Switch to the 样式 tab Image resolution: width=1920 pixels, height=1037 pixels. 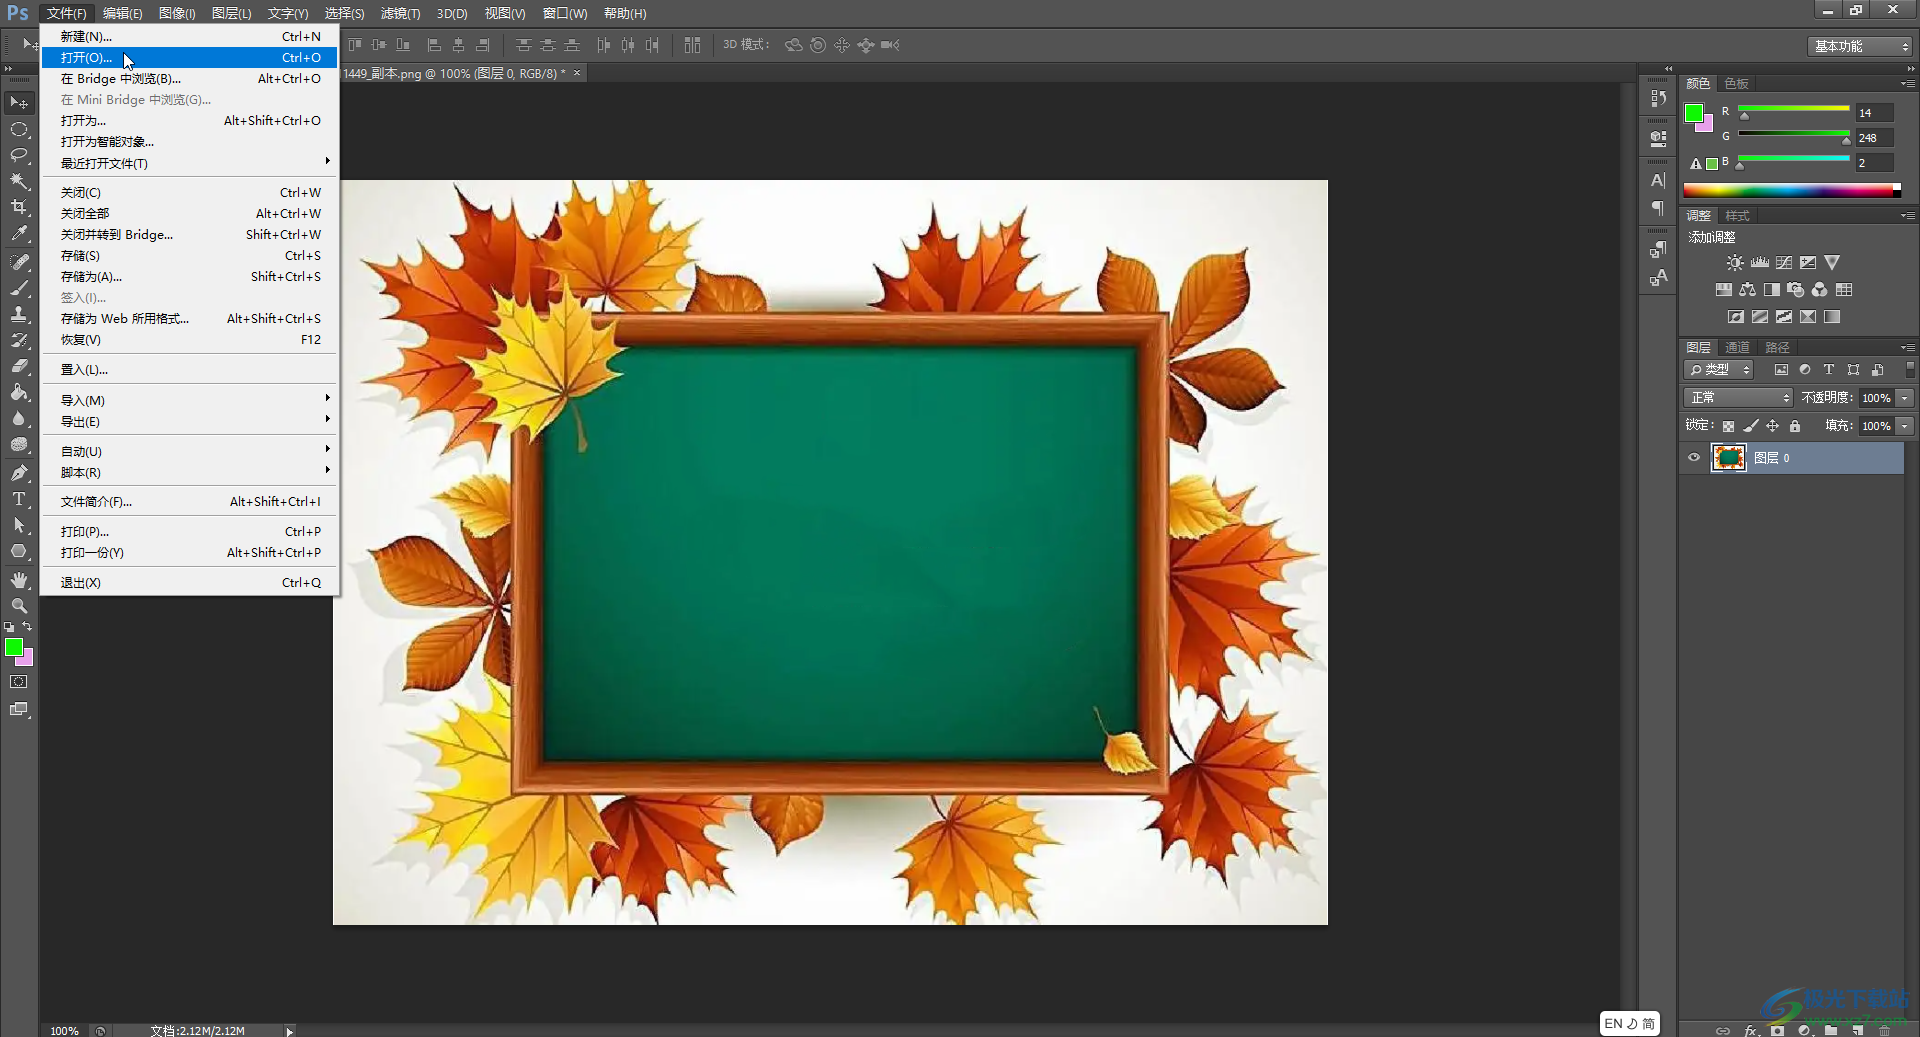click(1738, 216)
